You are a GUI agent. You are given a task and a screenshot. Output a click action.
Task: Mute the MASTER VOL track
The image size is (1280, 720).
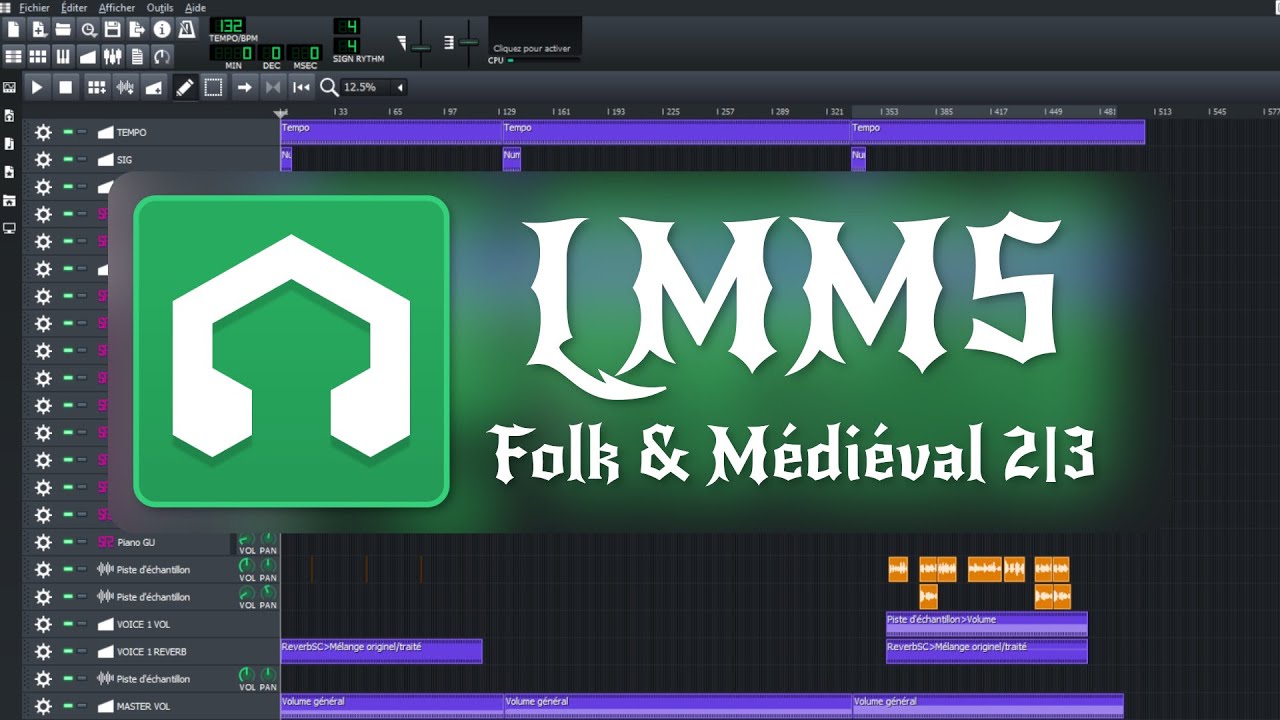click(68, 706)
